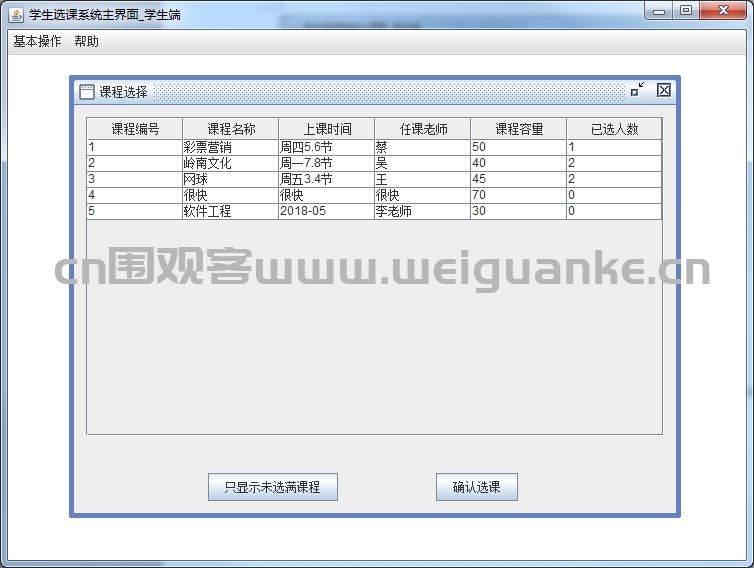The height and width of the screenshot is (568, 754).
Task: Click teacher cell 吴
Action: tap(422, 163)
